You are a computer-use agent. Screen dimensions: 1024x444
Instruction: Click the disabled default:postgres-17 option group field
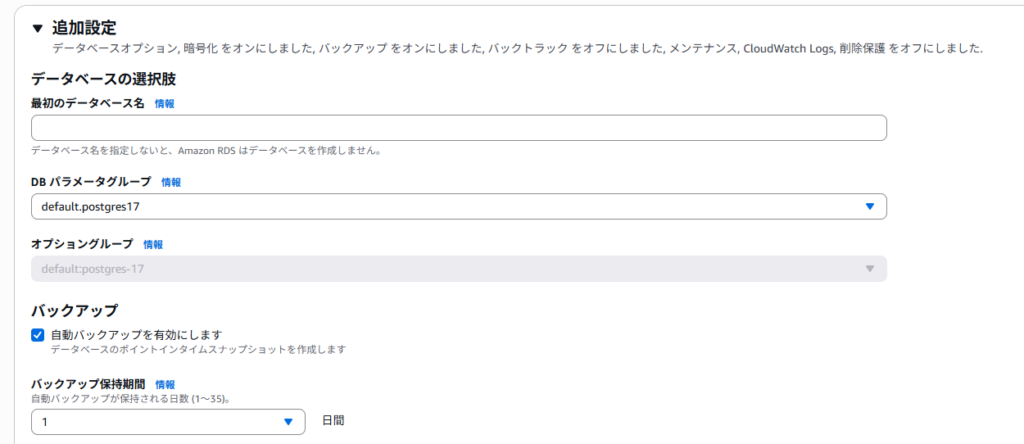[458, 268]
